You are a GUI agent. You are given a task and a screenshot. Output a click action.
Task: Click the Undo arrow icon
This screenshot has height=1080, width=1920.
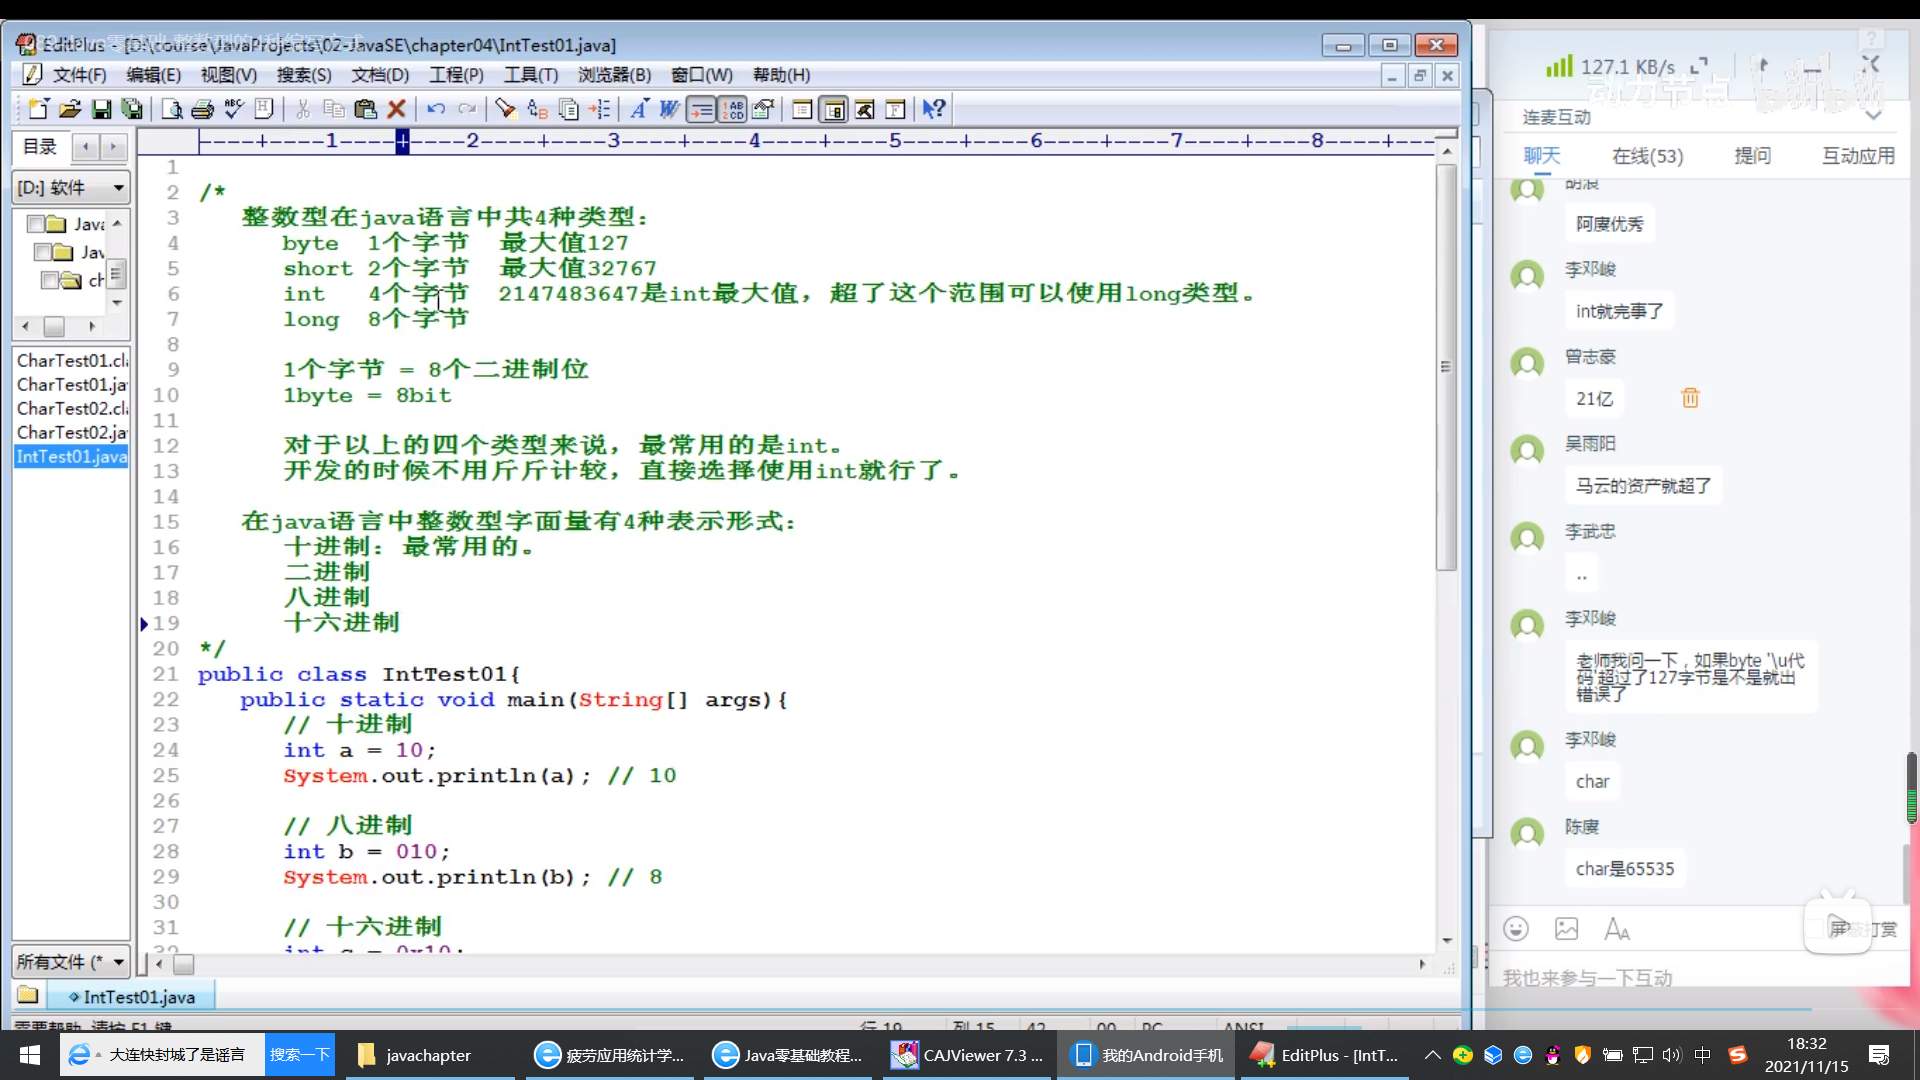point(436,109)
